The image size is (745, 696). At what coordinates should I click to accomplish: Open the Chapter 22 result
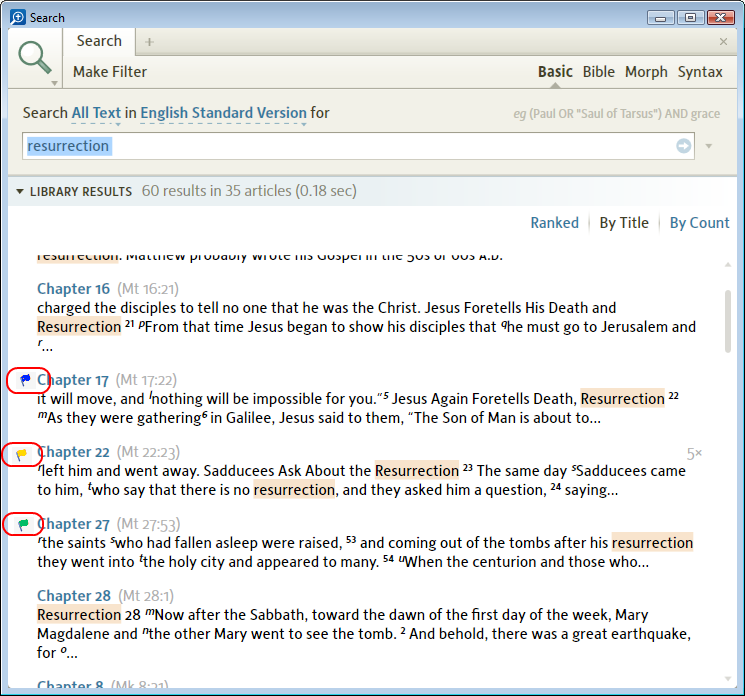73,452
